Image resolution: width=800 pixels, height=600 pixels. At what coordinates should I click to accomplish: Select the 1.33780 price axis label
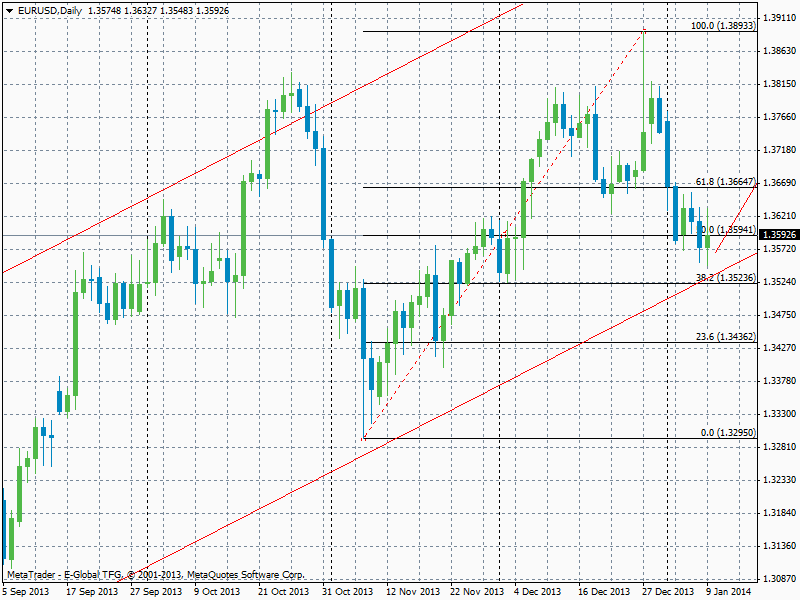pos(779,381)
